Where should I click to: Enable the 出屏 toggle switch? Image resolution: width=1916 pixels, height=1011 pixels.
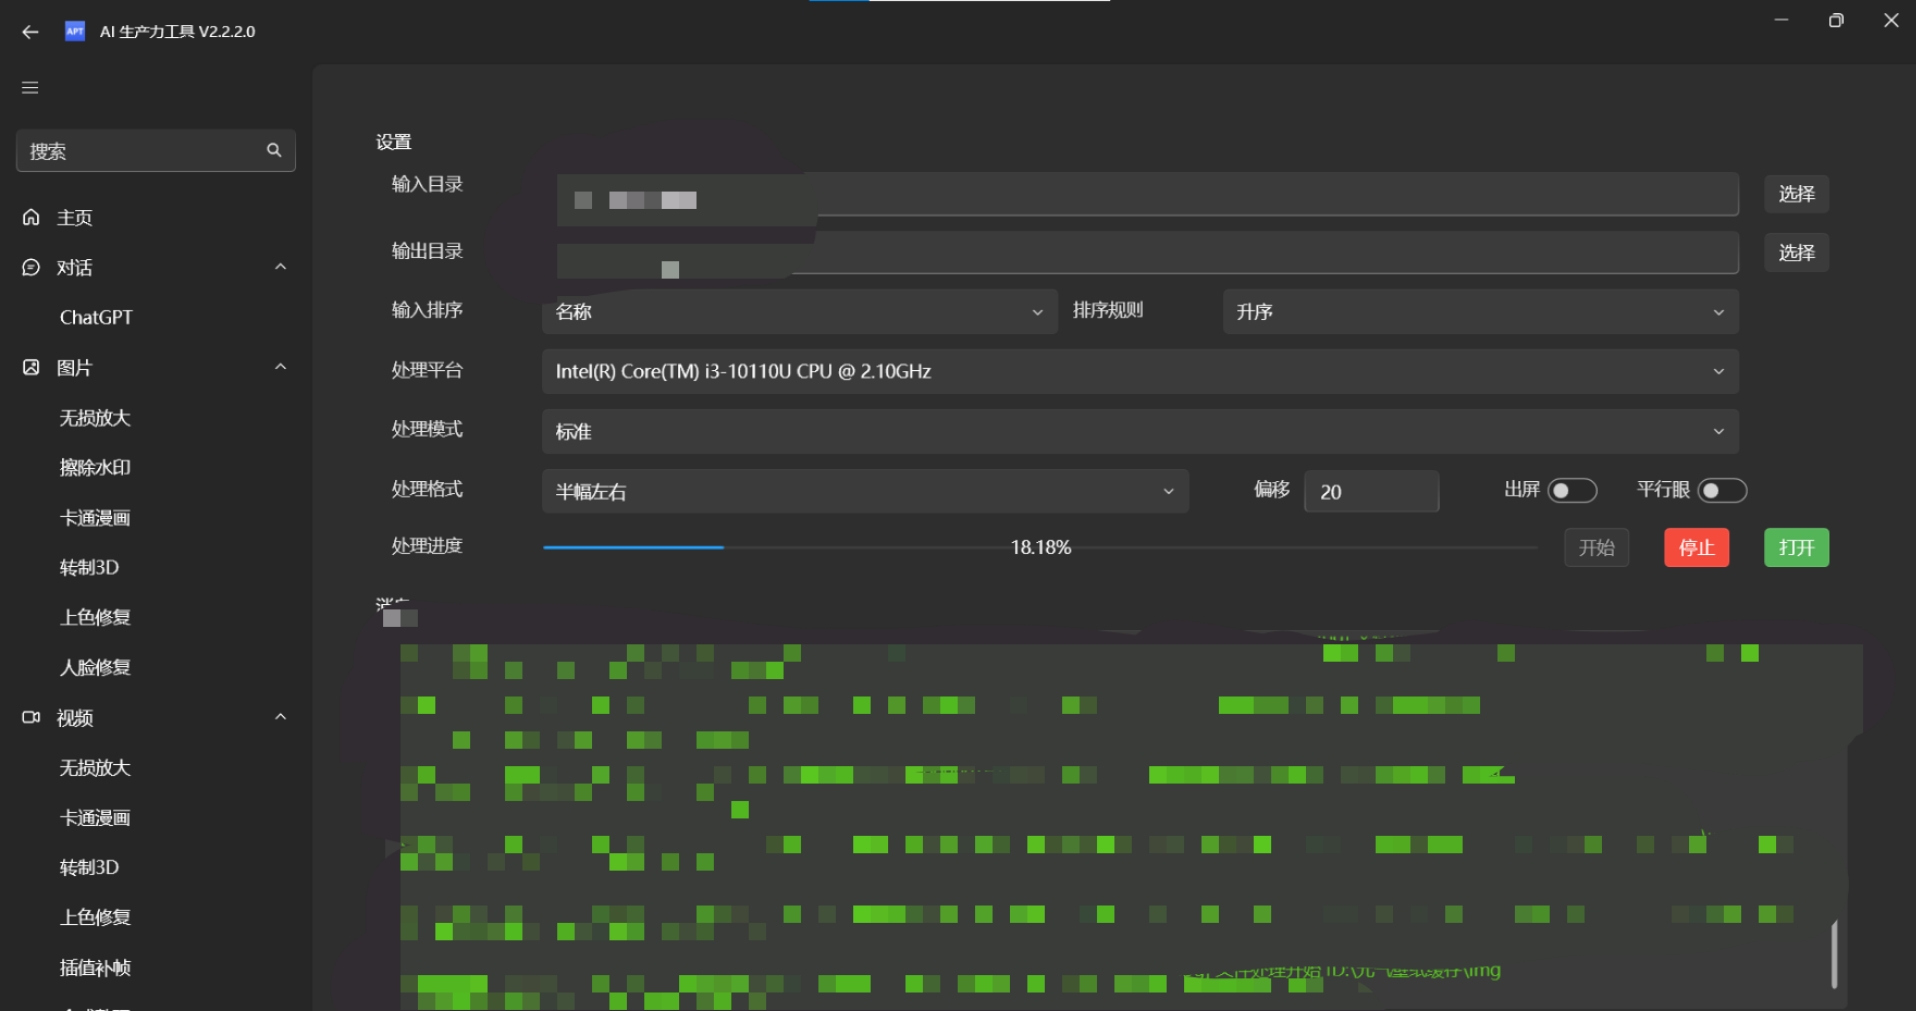click(x=1571, y=491)
